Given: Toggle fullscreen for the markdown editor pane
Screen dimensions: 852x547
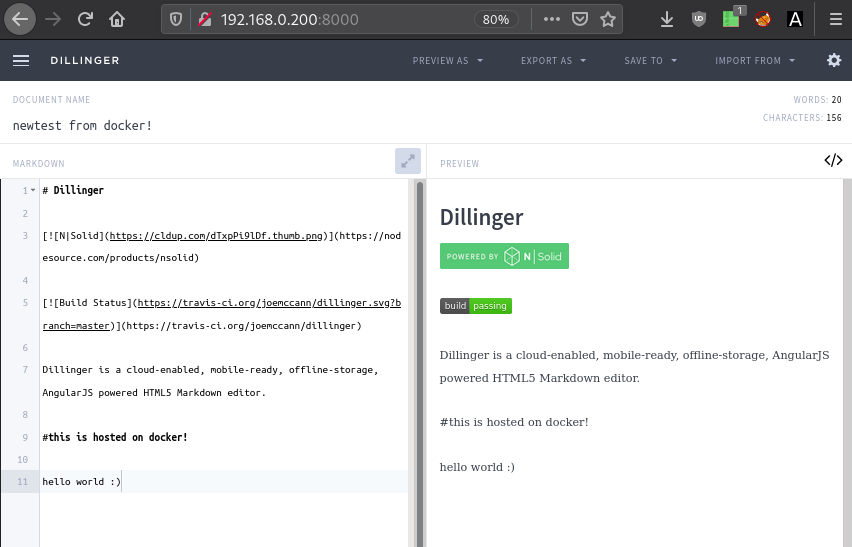Looking at the screenshot, I should [x=408, y=161].
